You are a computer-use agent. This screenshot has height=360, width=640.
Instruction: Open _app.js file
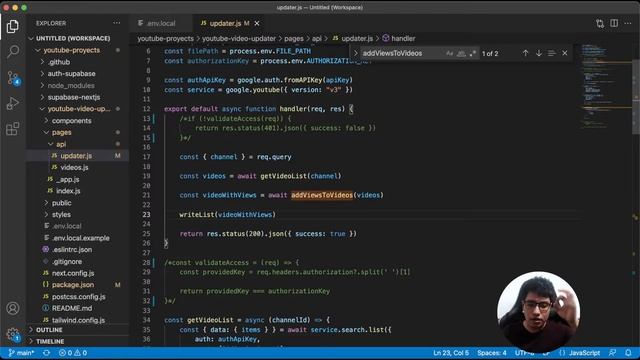point(68,179)
